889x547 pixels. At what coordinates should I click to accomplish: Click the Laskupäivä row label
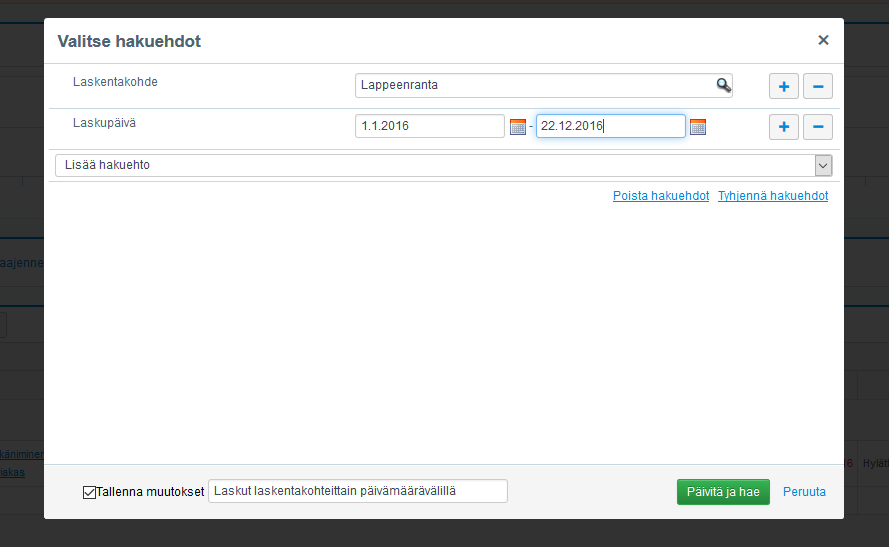(x=104, y=123)
